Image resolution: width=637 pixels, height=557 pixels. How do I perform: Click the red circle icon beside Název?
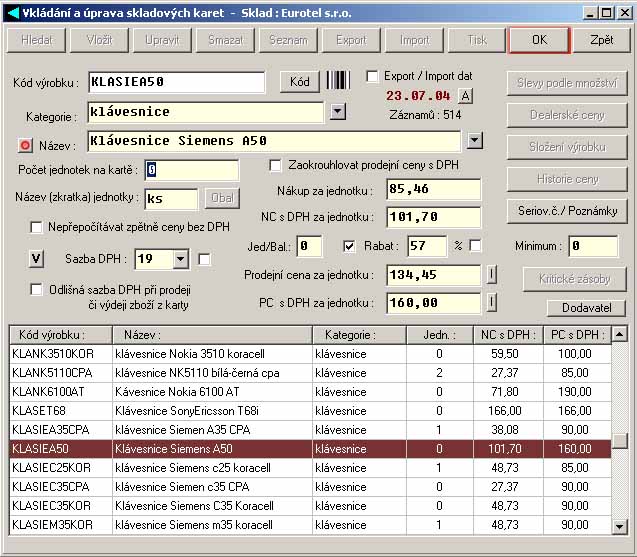click(25, 145)
